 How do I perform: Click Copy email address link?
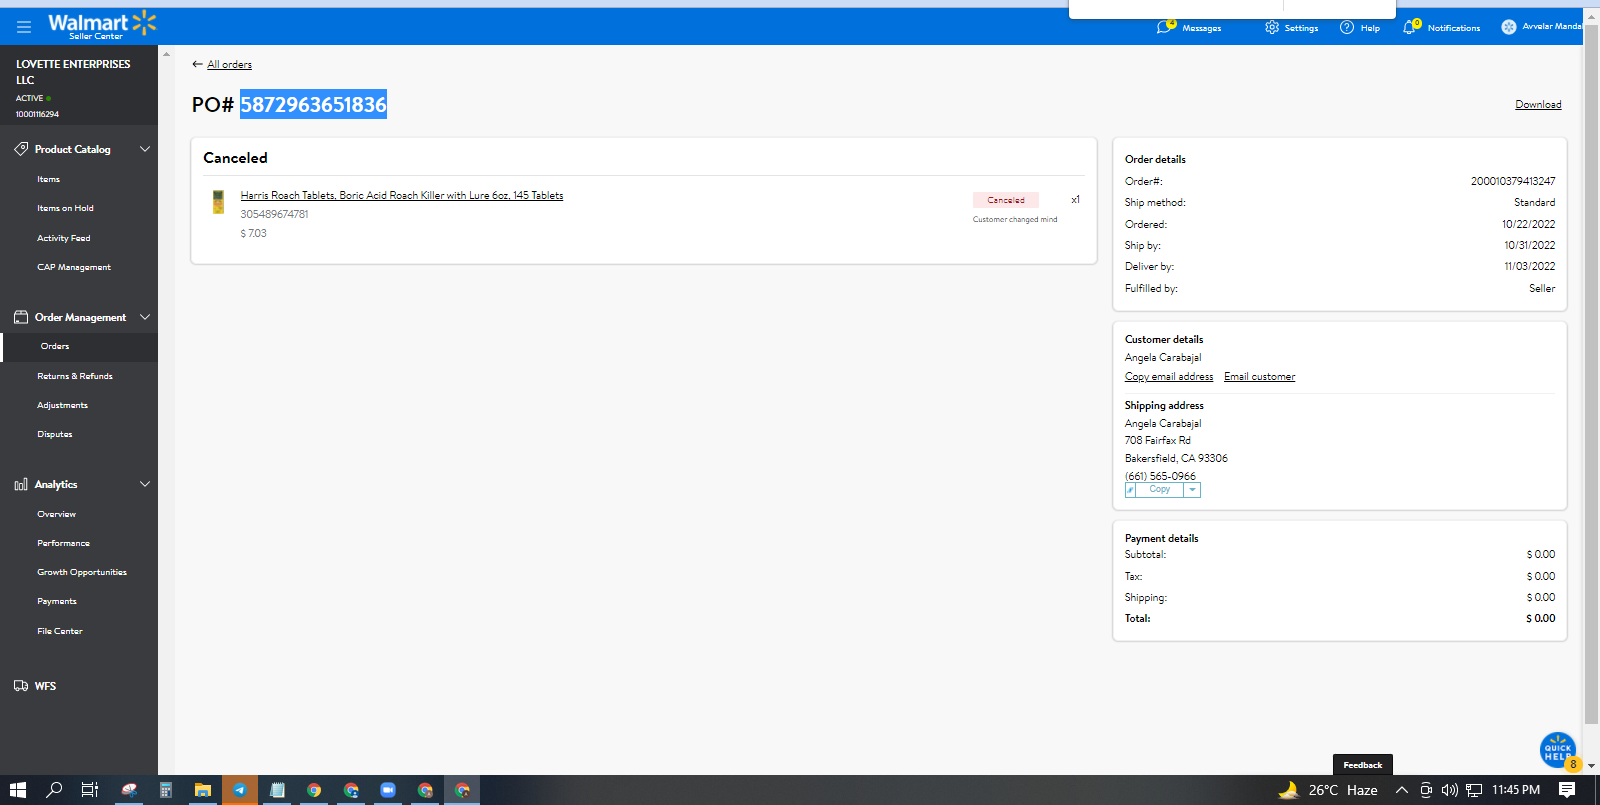pos(1169,377)
